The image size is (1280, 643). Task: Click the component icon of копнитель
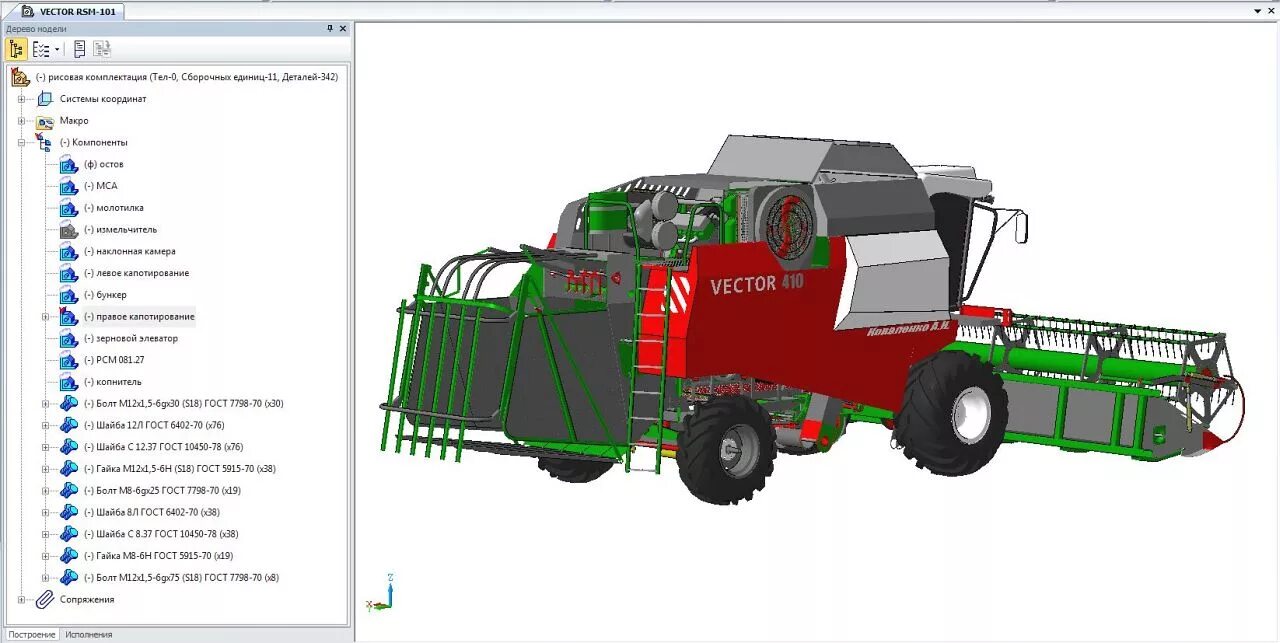point(69,382)
